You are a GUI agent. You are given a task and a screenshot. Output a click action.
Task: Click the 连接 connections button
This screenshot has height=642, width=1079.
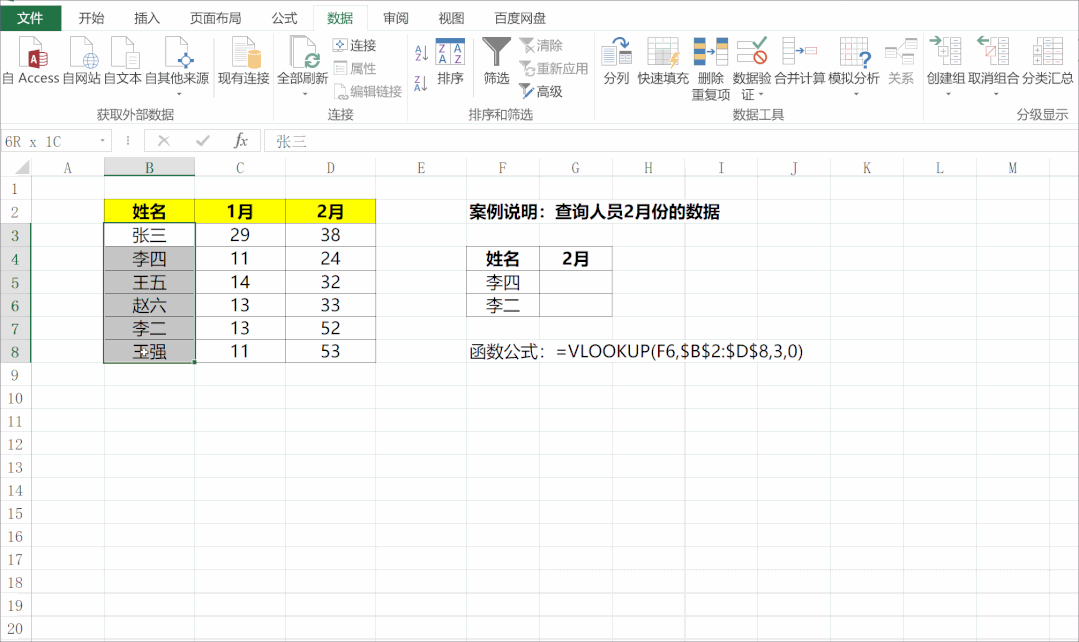click(x=354, y=45)
